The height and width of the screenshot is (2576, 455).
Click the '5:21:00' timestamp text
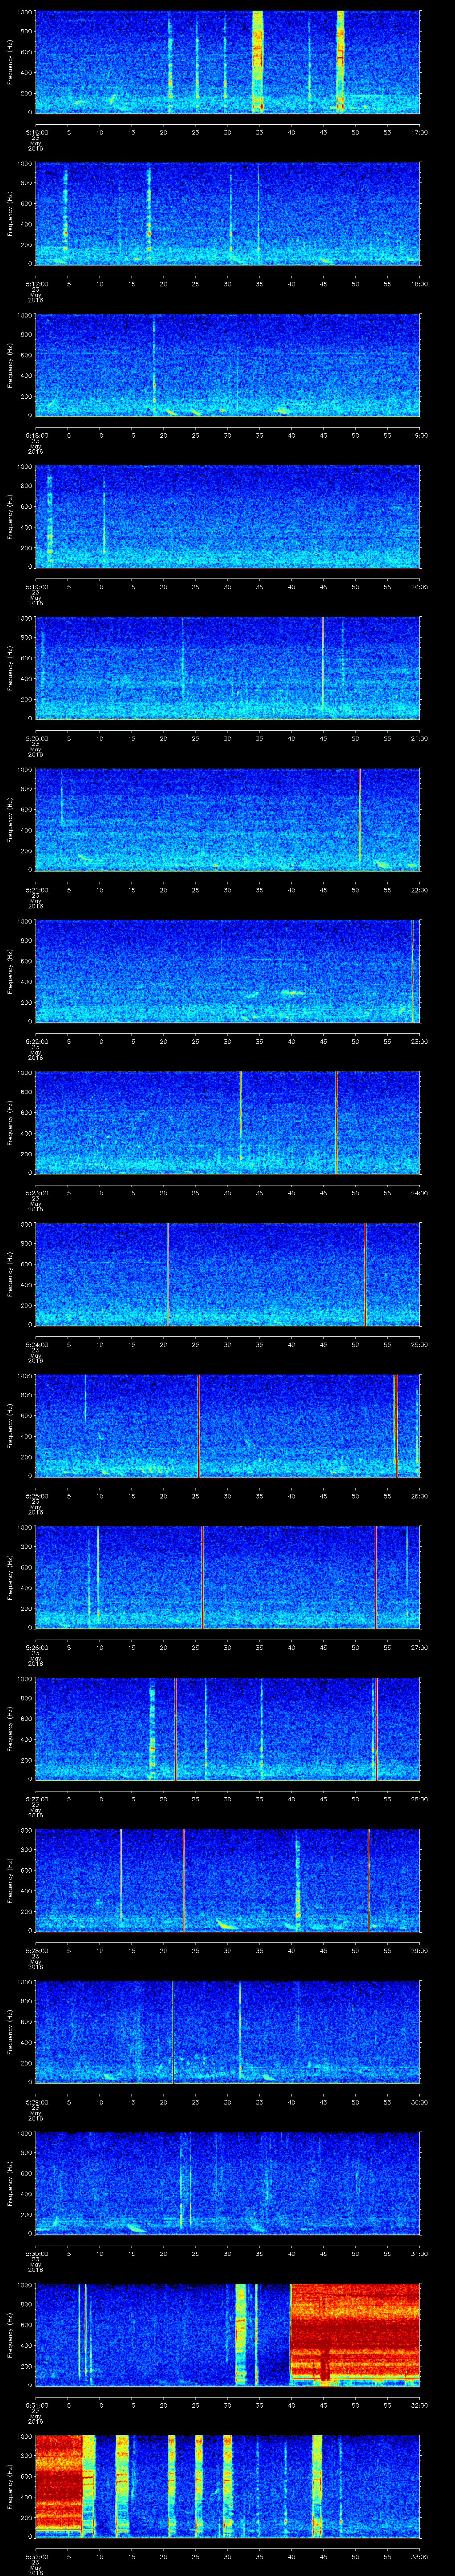36,890
